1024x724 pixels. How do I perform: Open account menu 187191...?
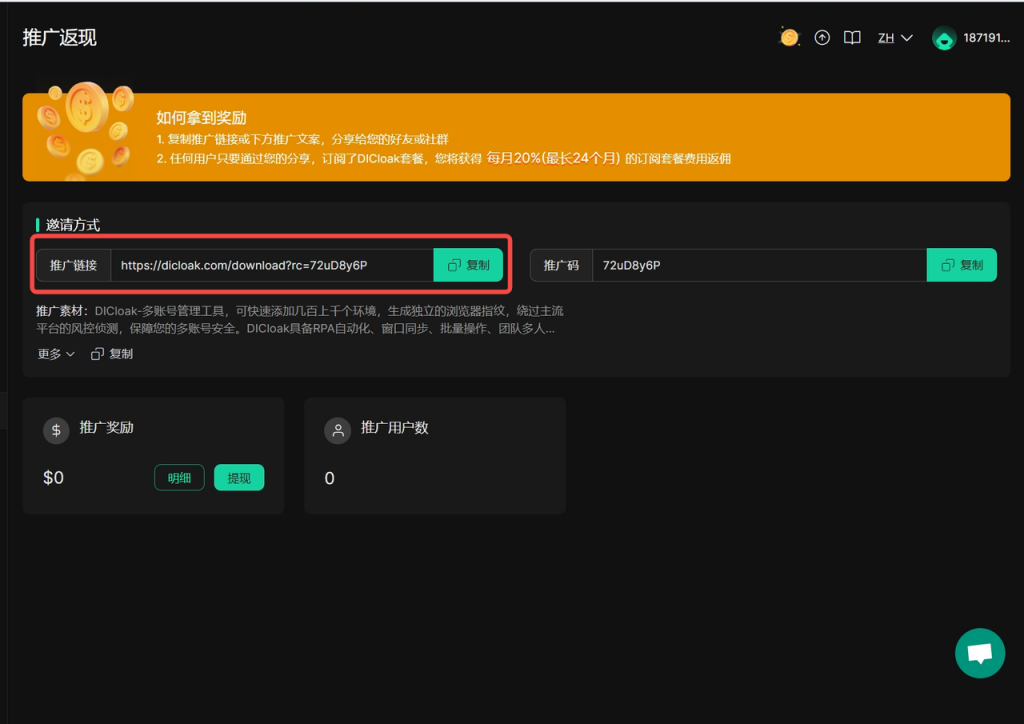[x=986, y=38]
